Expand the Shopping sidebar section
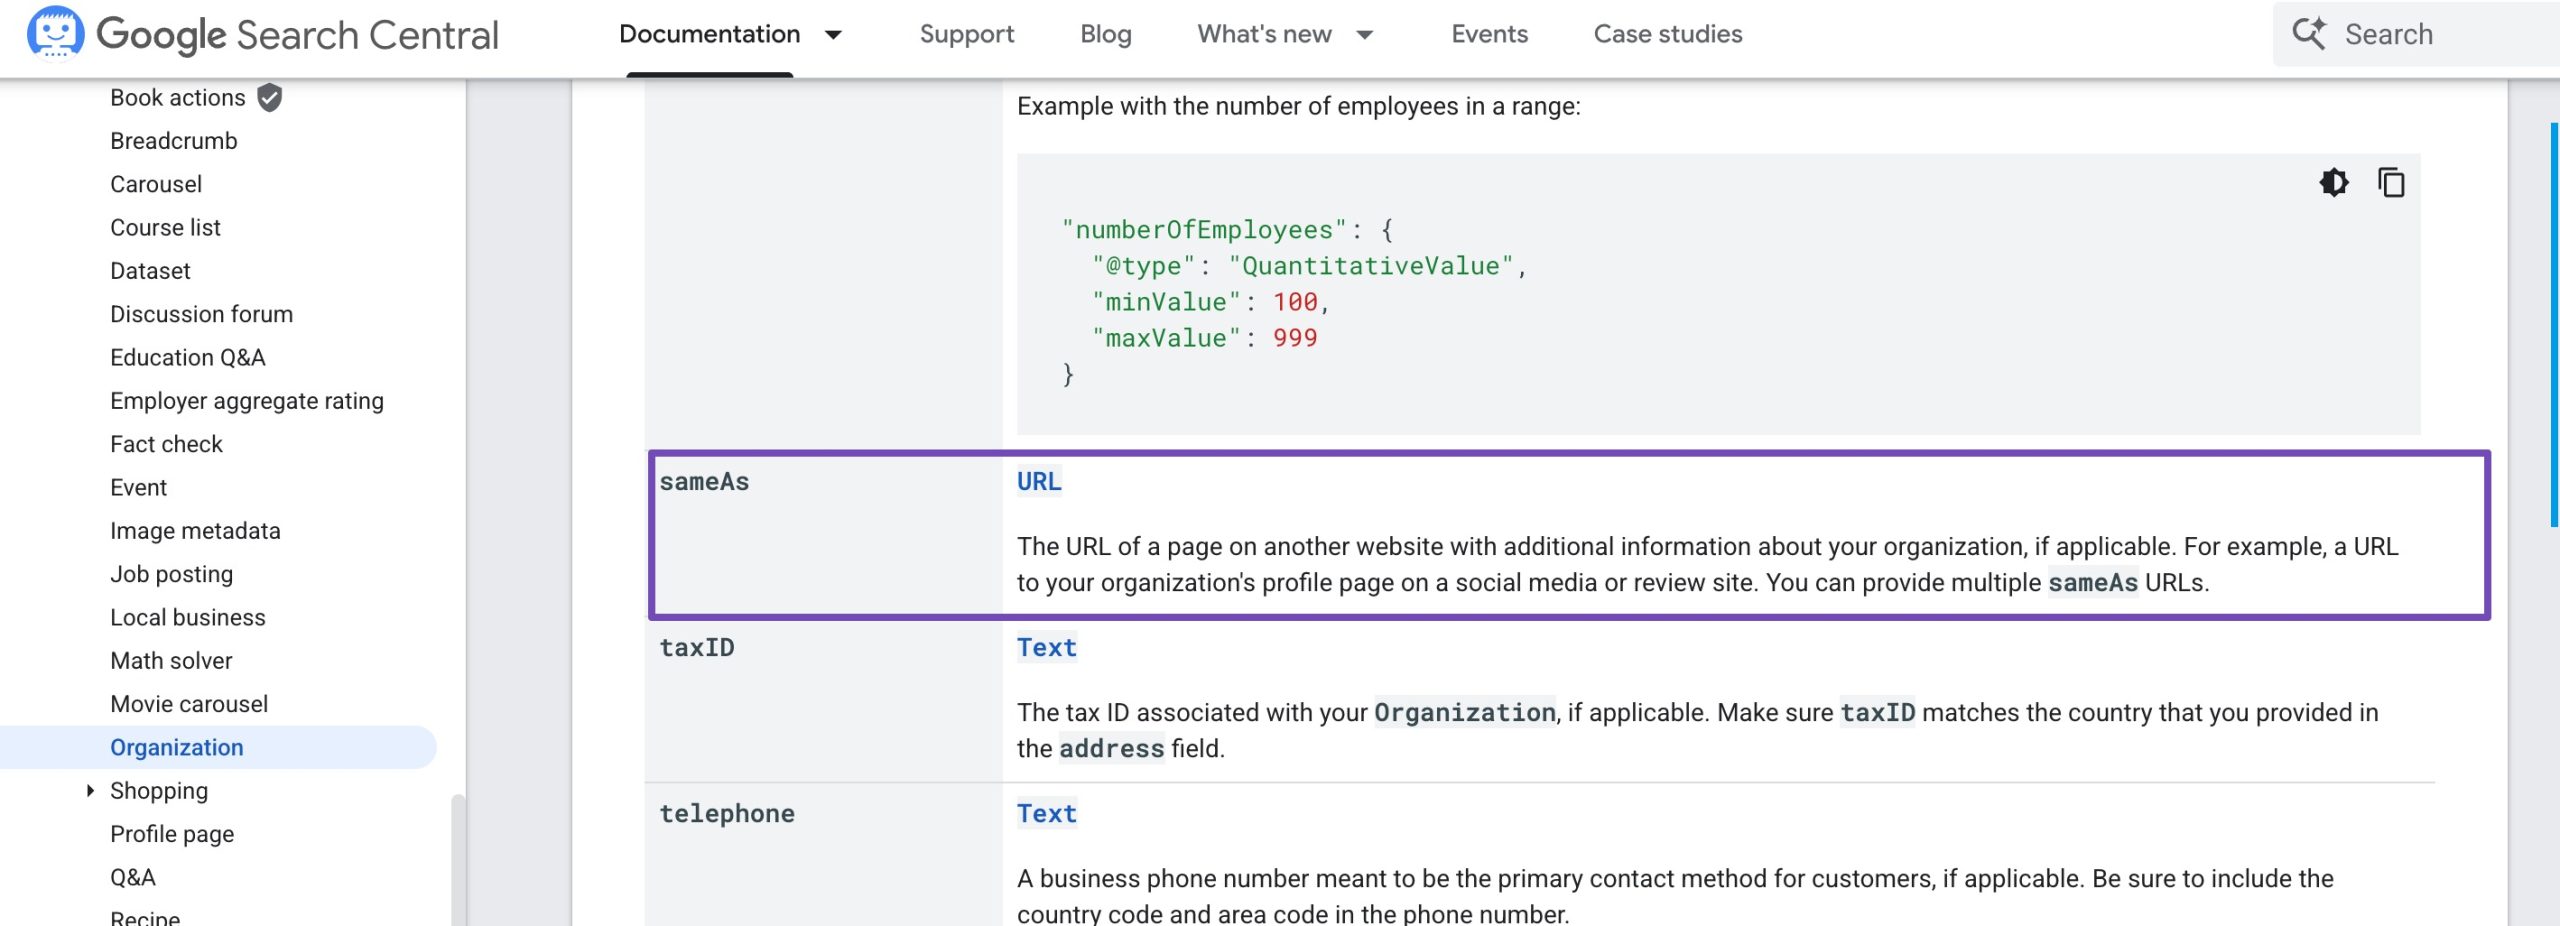This screenshot has height=926, width=2560. coord(90,791)
